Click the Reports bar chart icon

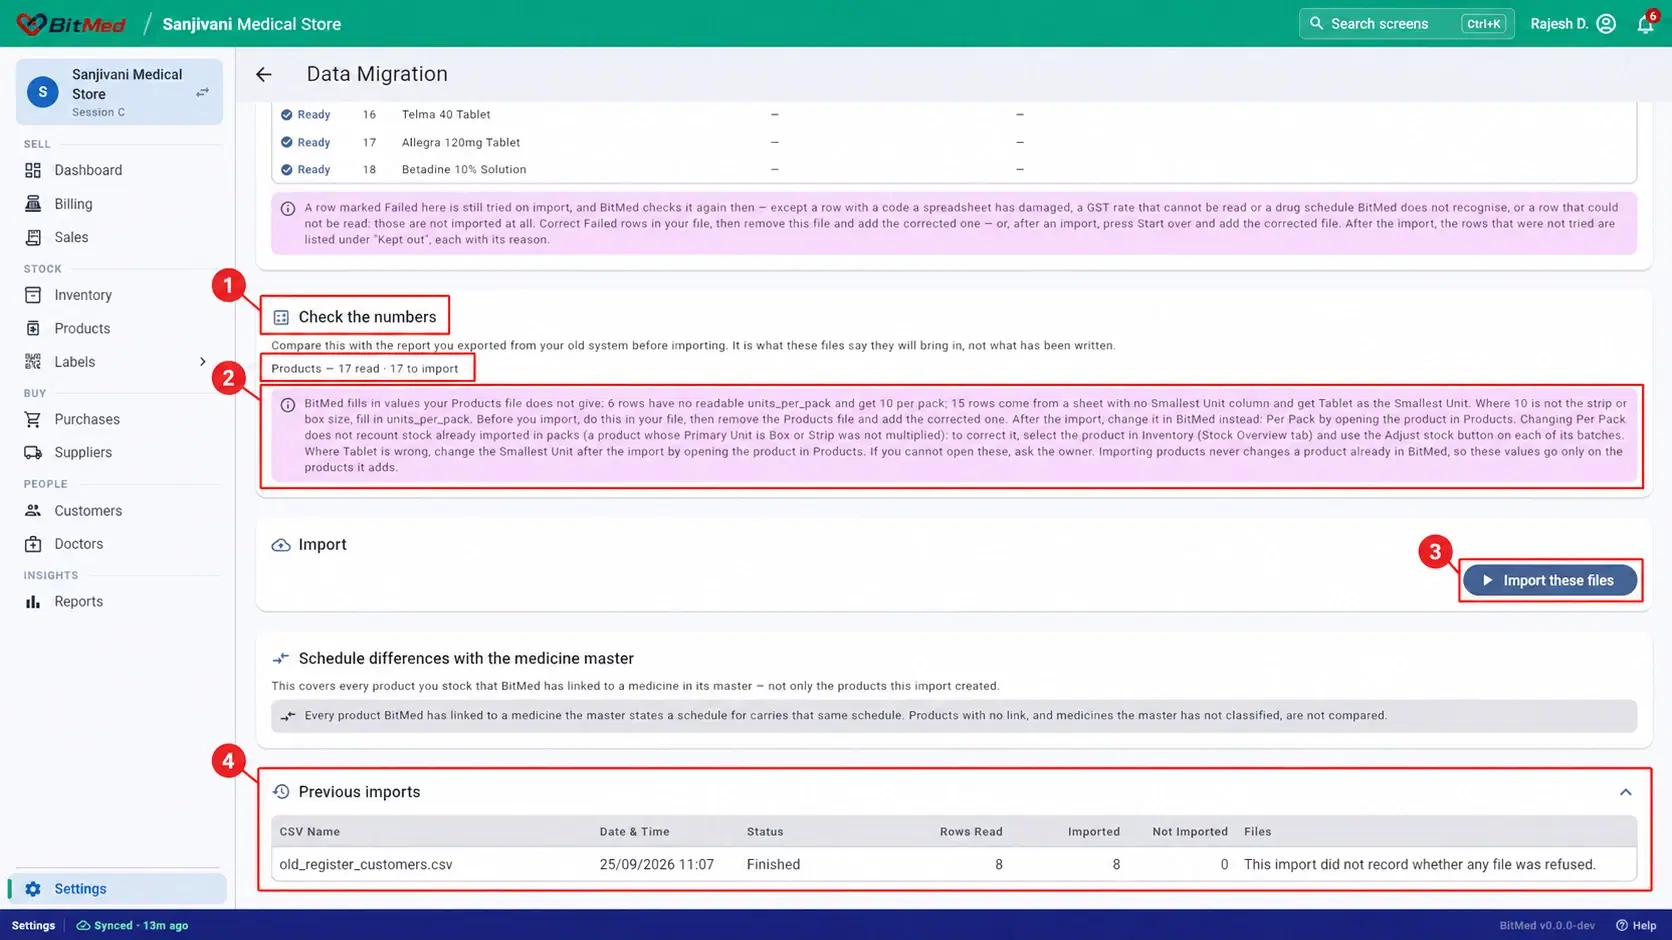tap(33, 601)
